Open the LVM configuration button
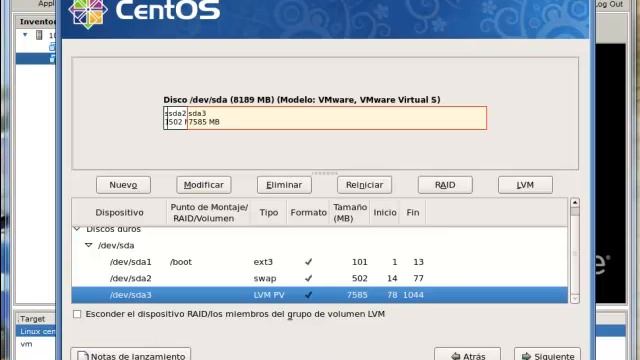Screen dimensions: 640x360 click(525, 185)
